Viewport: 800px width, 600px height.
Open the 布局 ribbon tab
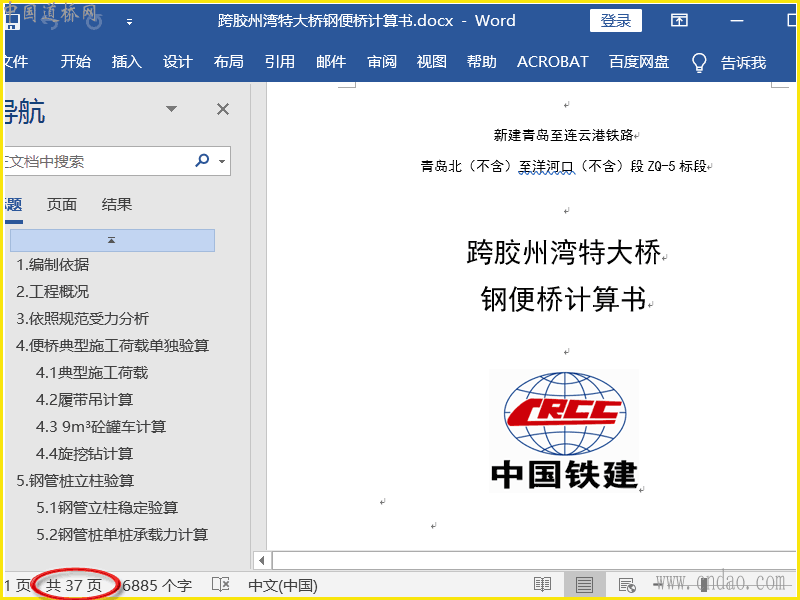(x=229, y=62)
